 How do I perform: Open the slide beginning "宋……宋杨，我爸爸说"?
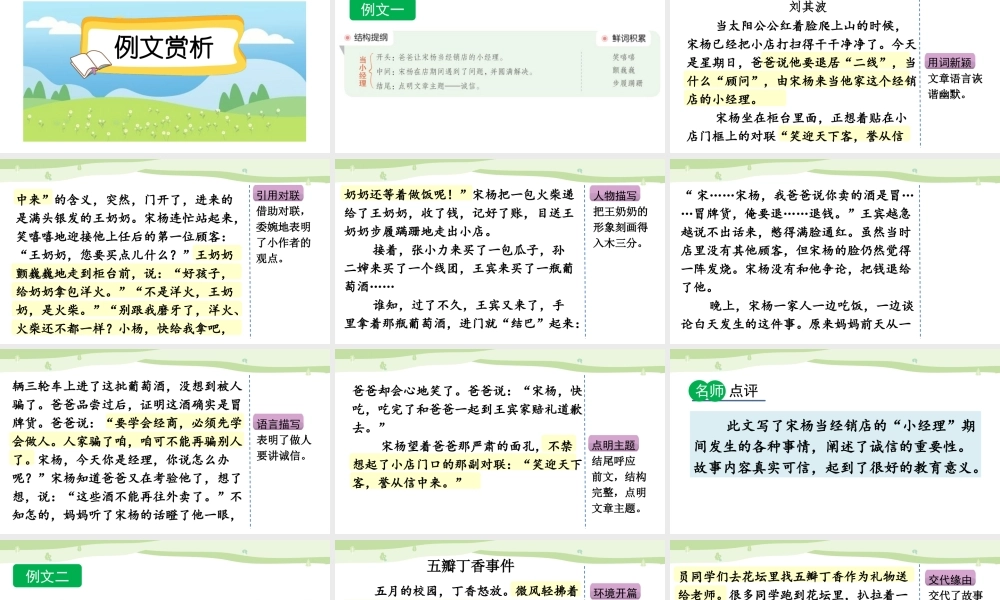tap(835, 252)
